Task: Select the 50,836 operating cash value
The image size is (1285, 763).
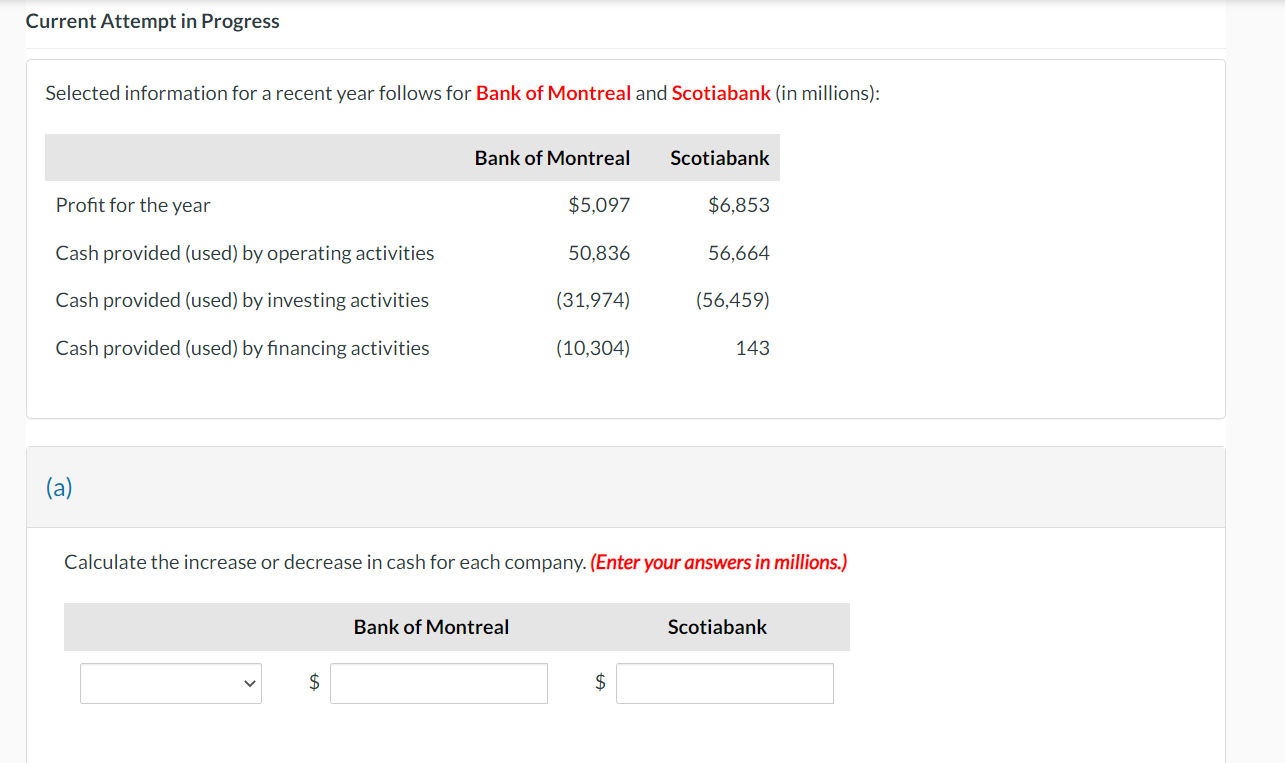Action: point(599,253)
